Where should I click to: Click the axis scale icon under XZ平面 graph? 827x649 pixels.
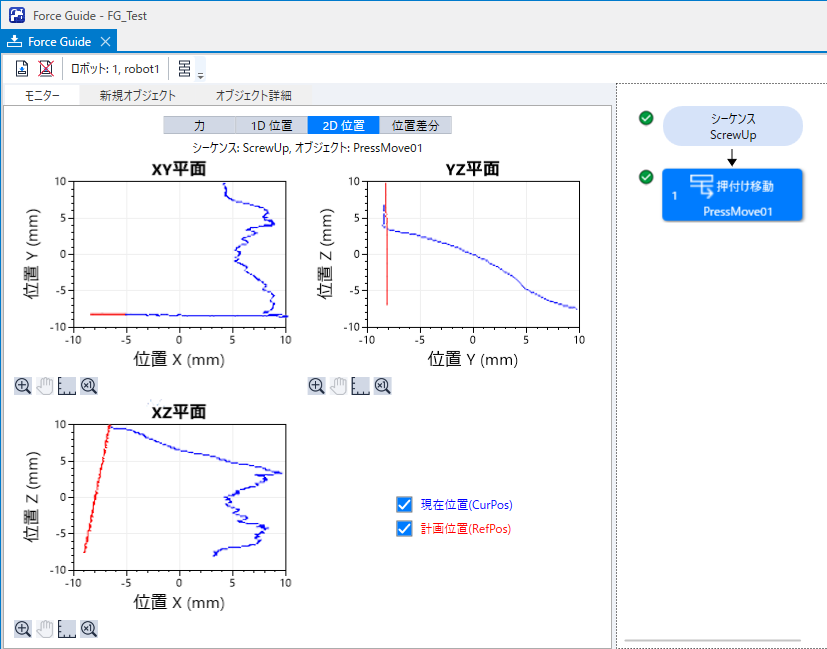[x=67, y=628]
